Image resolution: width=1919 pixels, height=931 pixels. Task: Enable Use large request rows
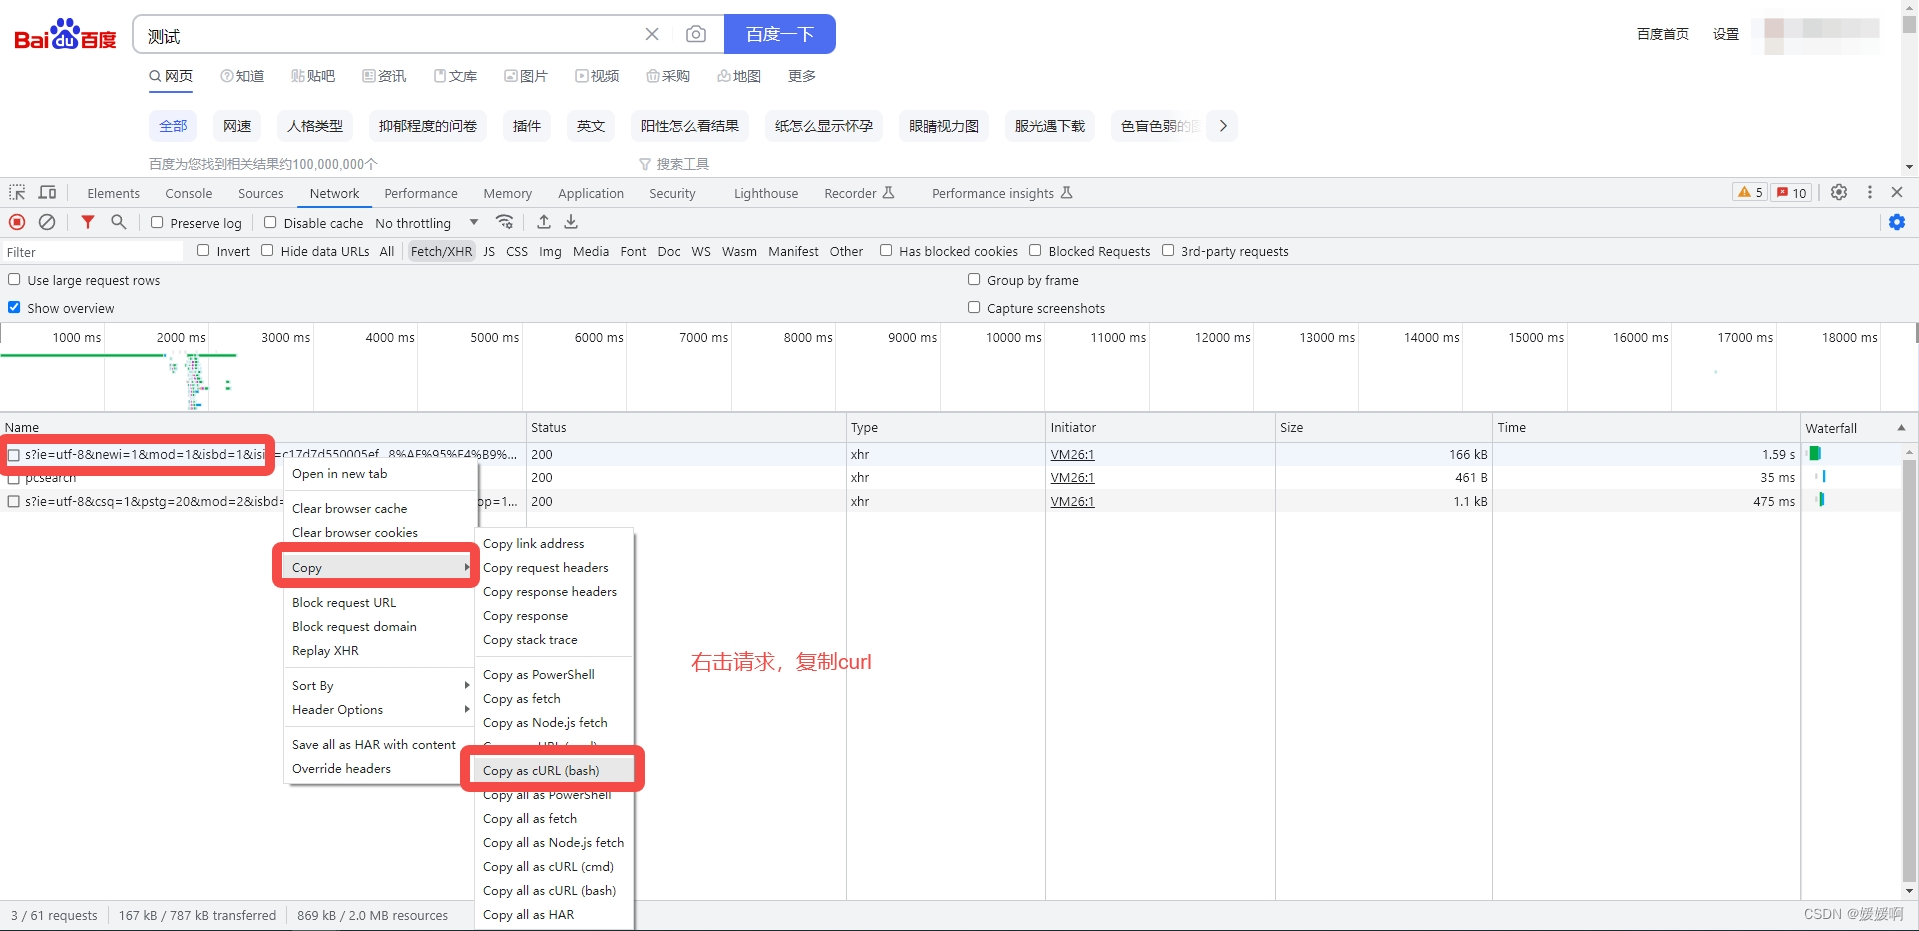coord(14,279)
